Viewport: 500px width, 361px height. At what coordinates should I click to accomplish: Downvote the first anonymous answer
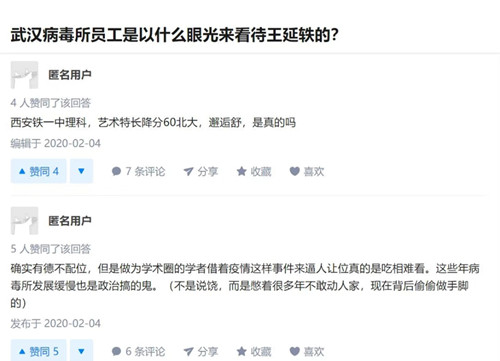81,171
